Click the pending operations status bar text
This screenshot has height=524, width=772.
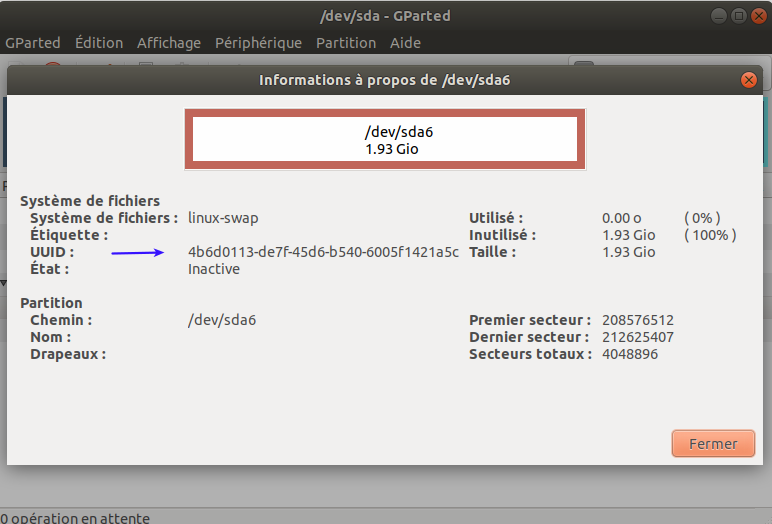(76, 517)
